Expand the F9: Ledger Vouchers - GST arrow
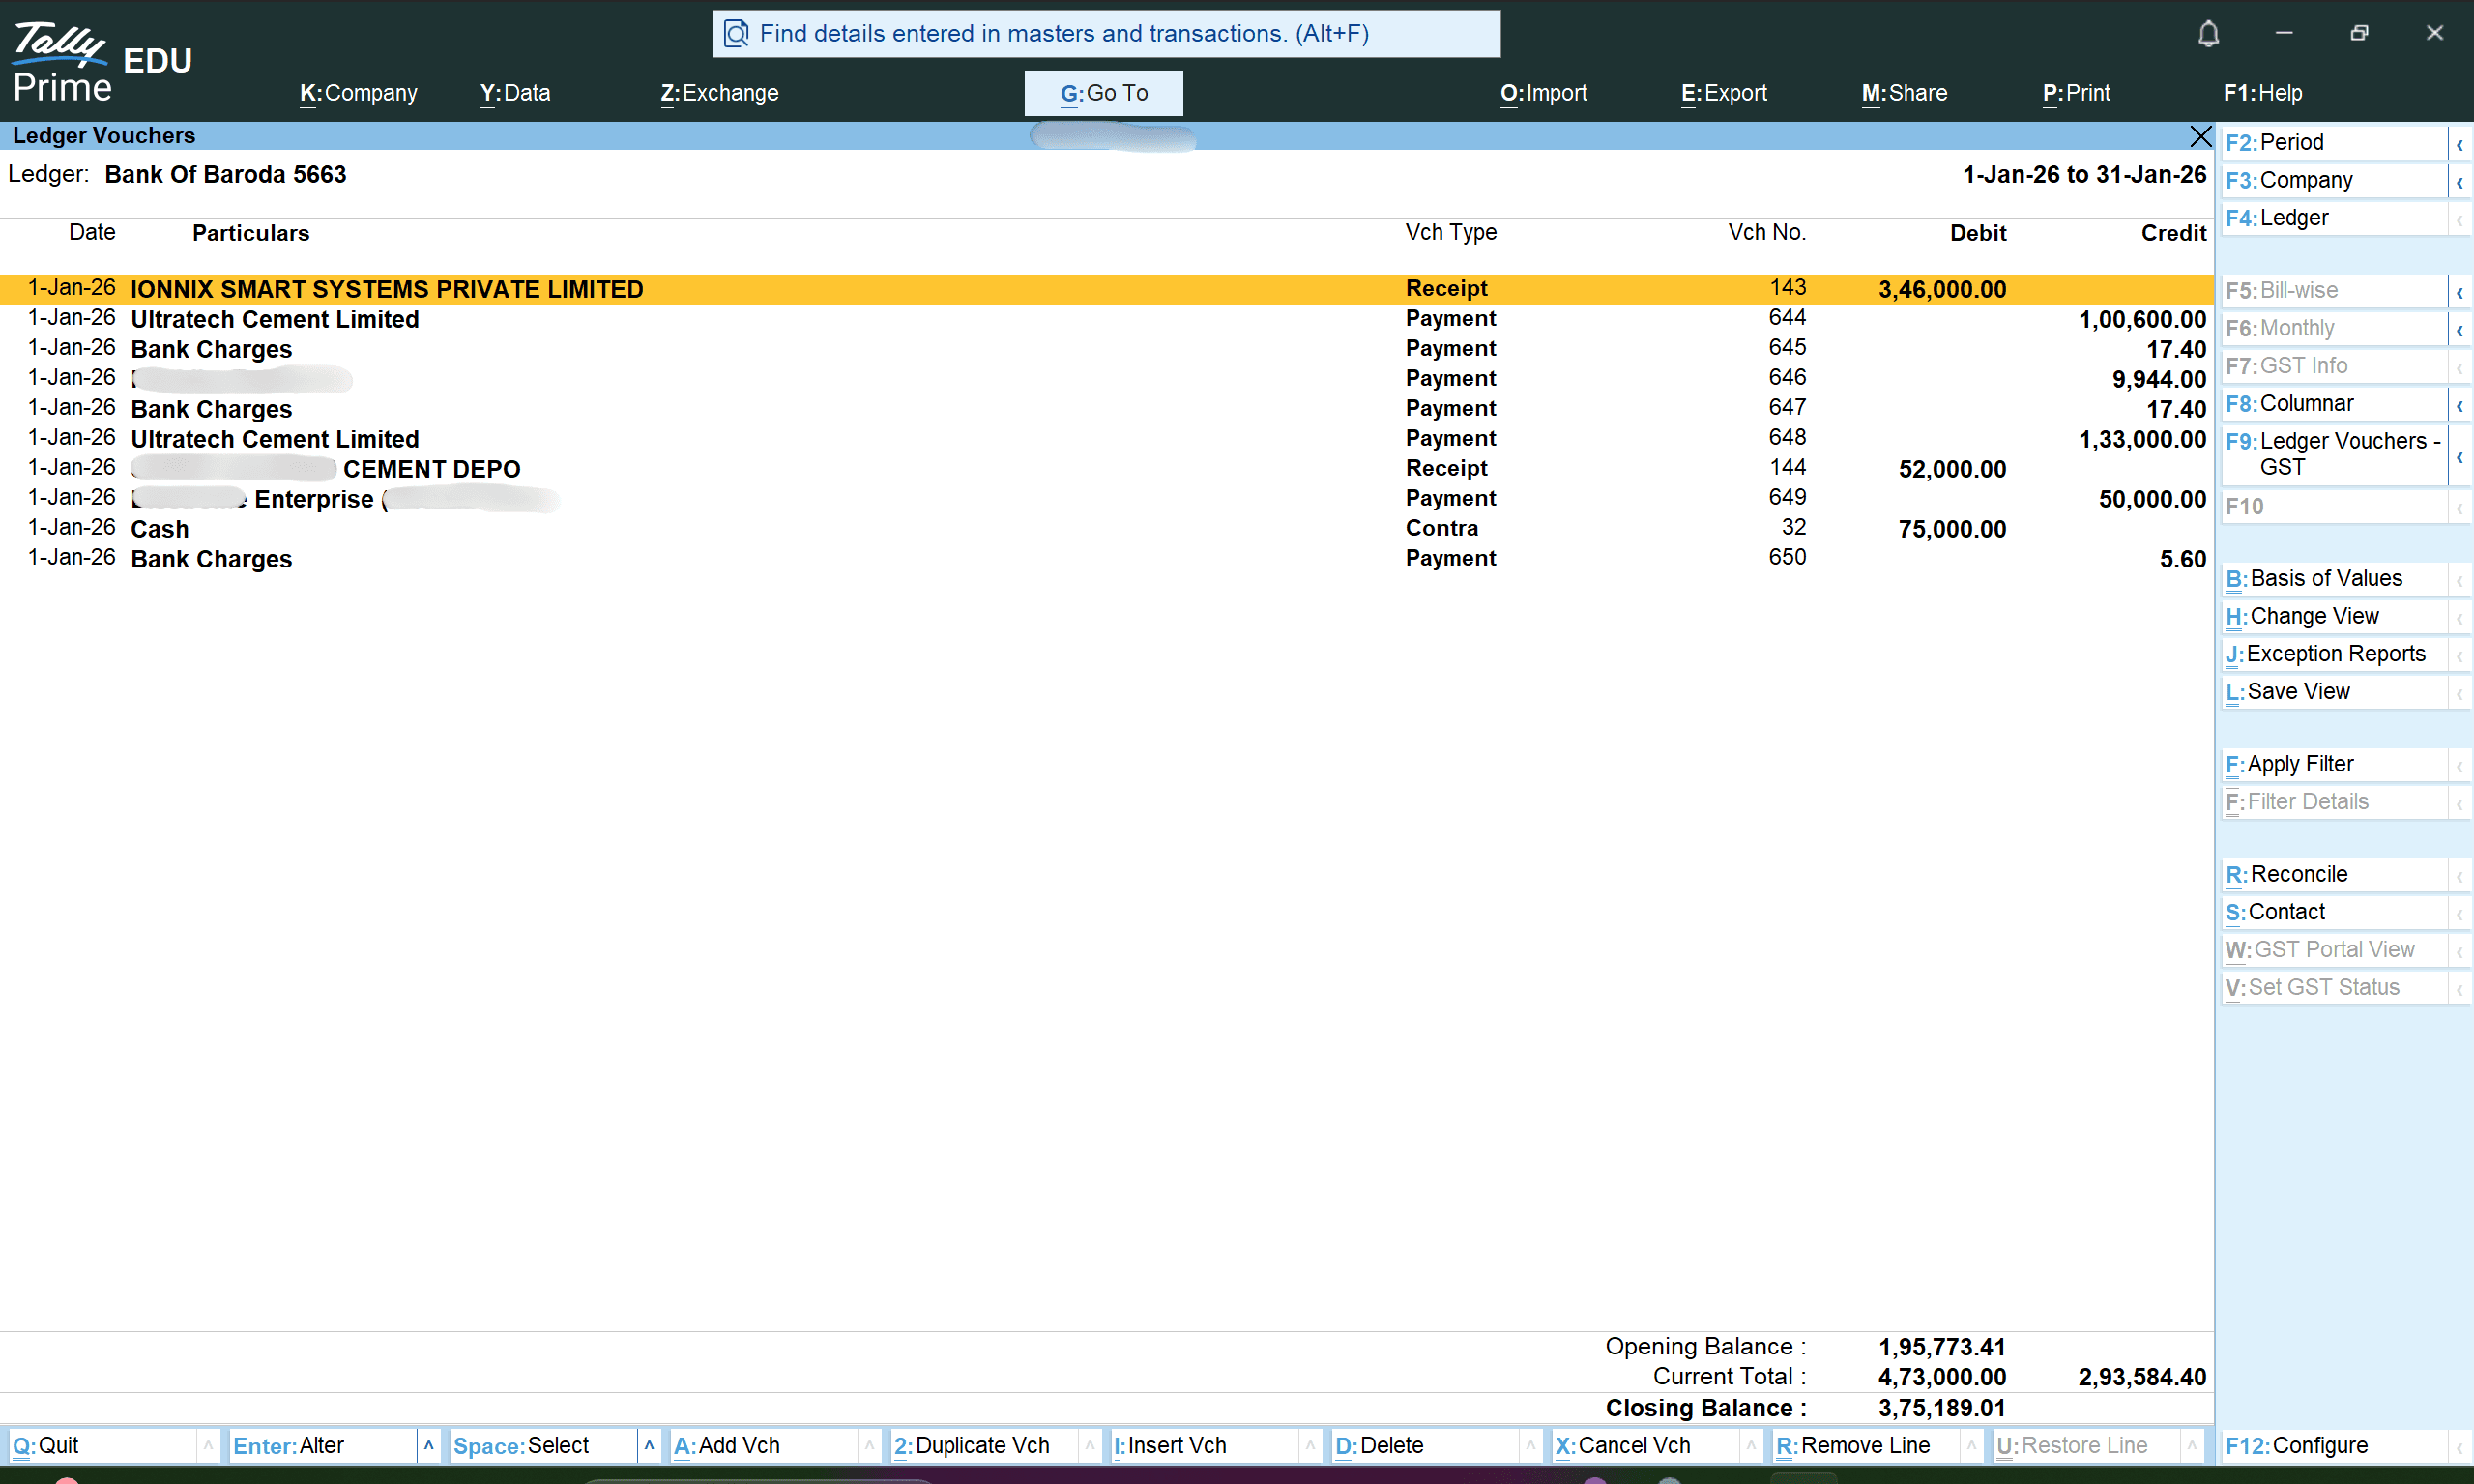The width and height of the screenshot is (2474, 1484). coord(2459,455)
